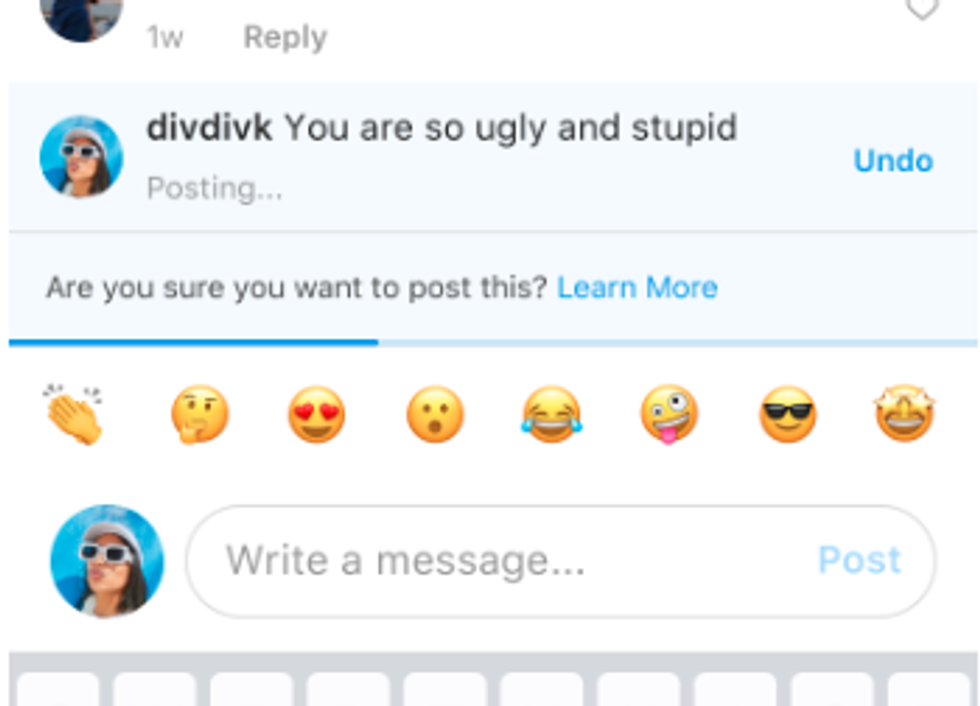Click the Post button in message field
Screen dimensions: 980x706
[x=859, y=560]
